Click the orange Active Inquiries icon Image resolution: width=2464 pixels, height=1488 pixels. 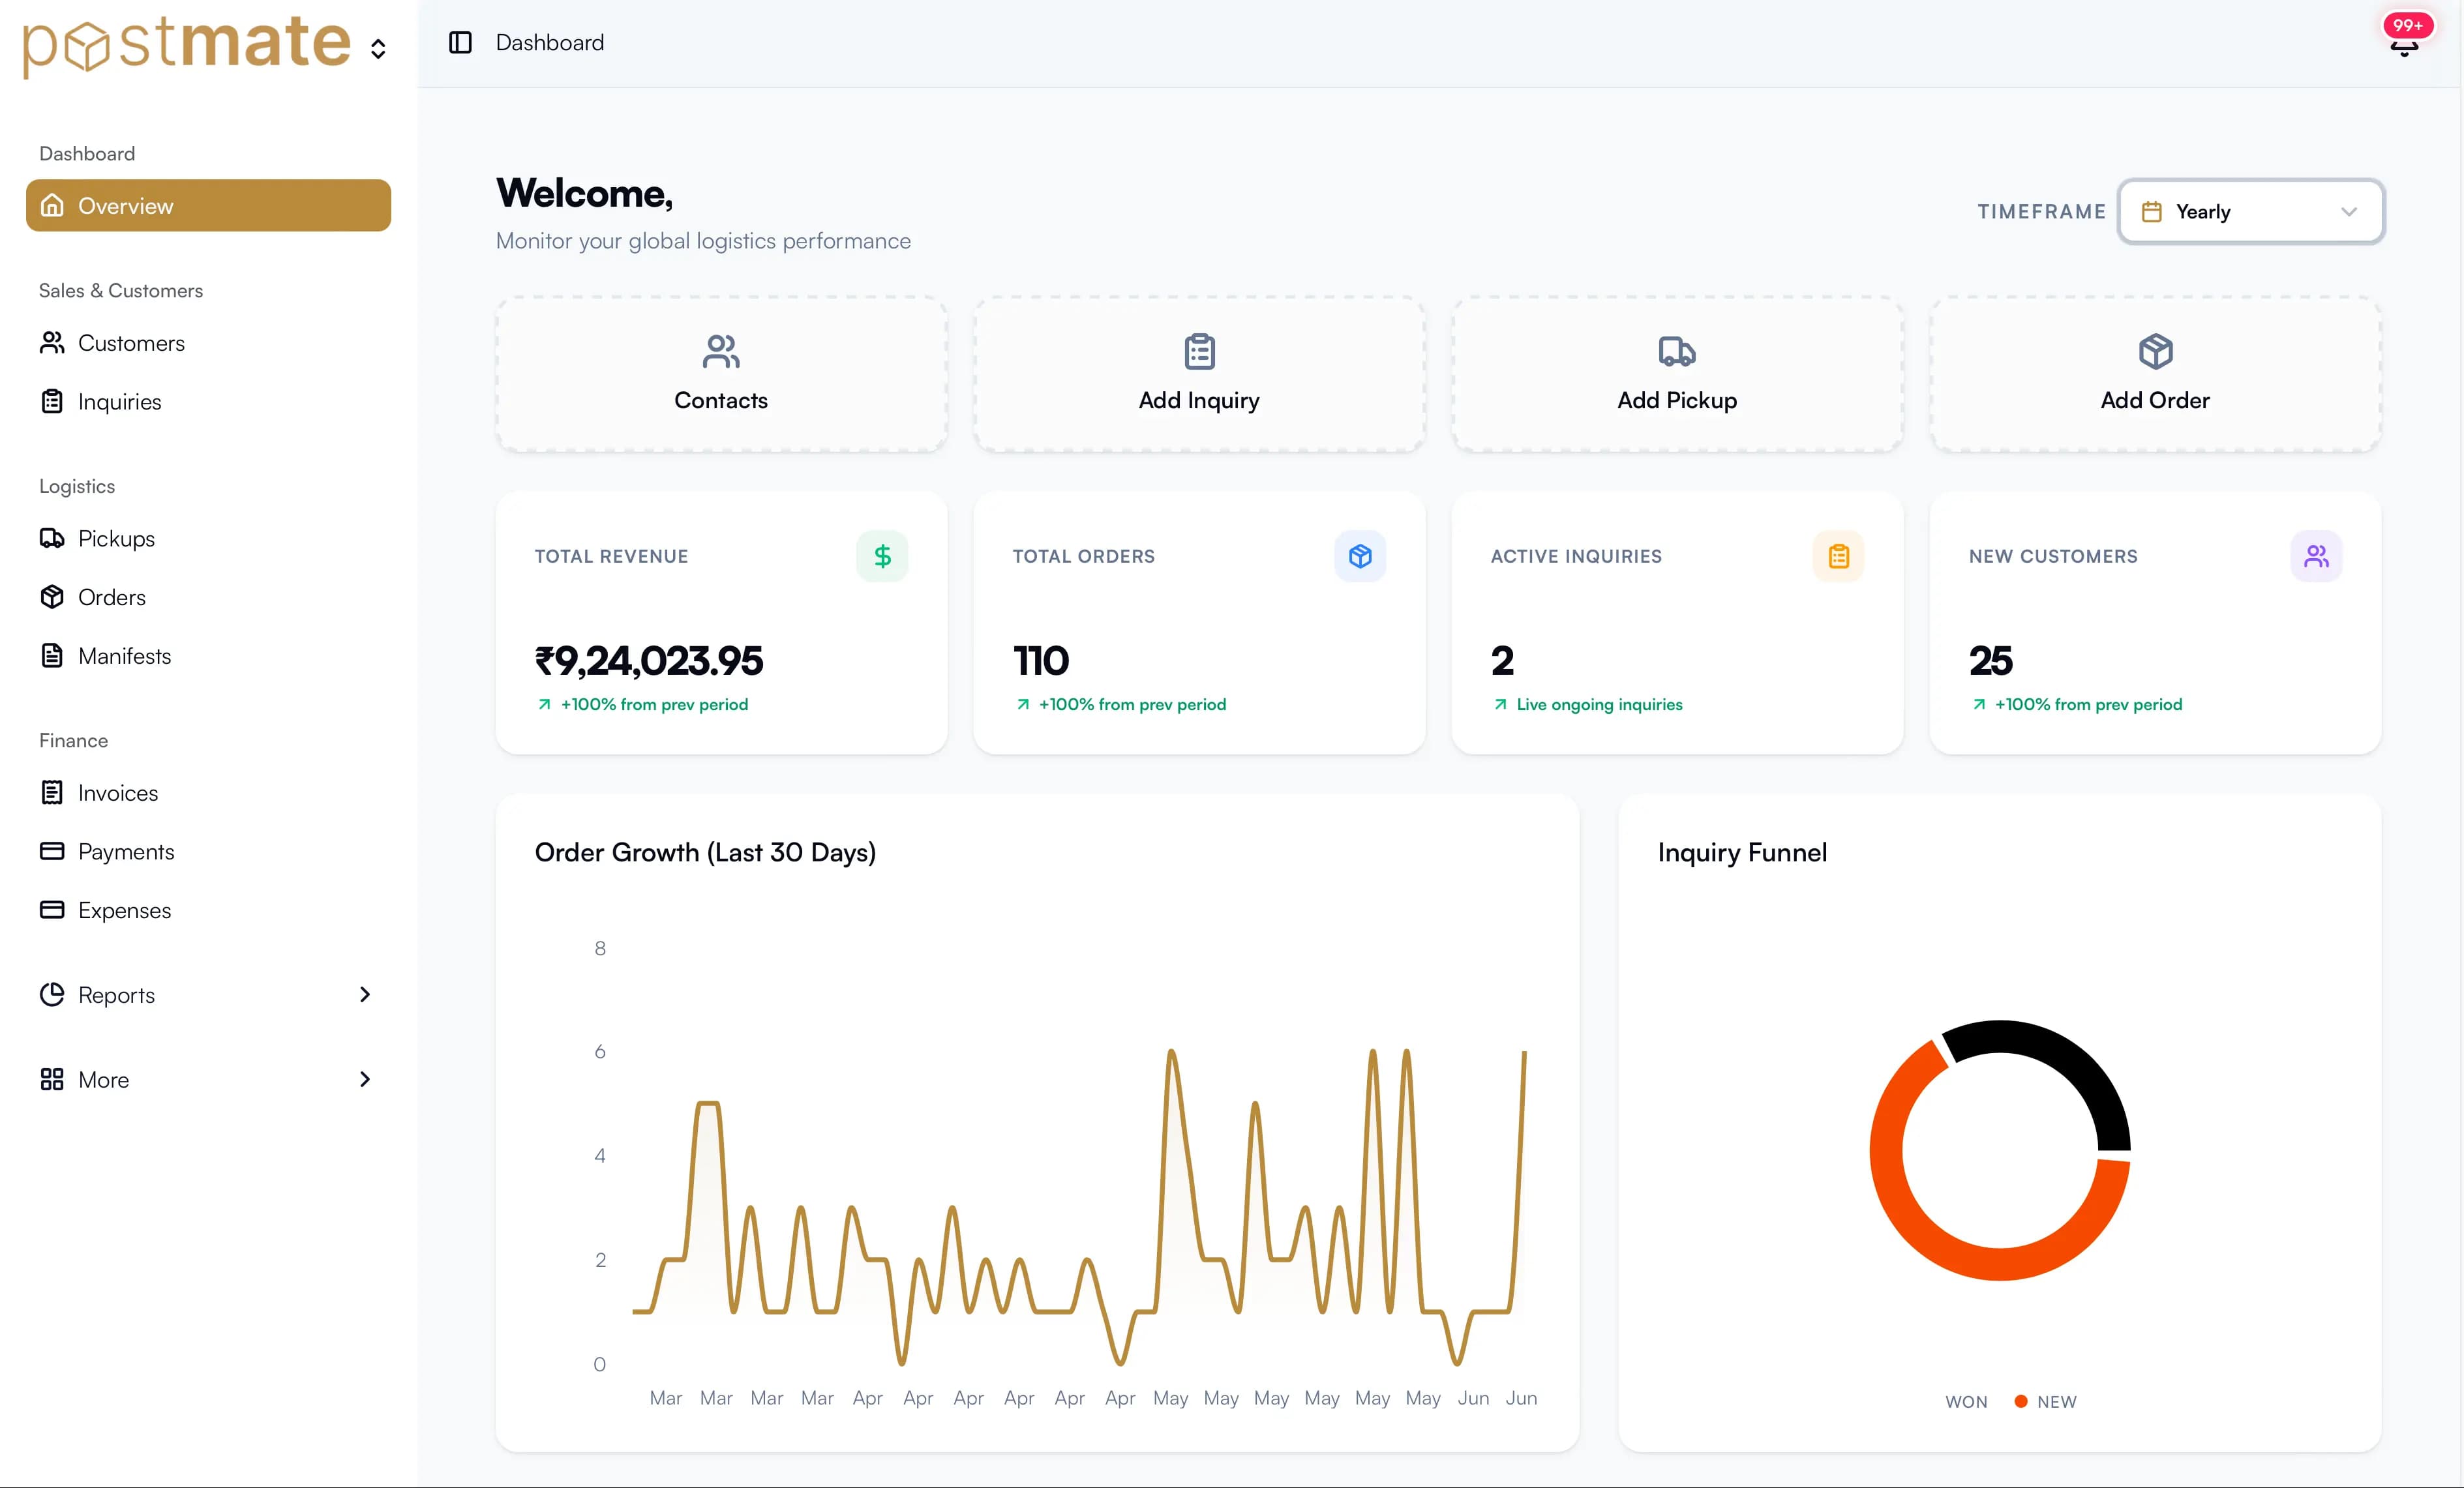click(x=1838, y=556)
